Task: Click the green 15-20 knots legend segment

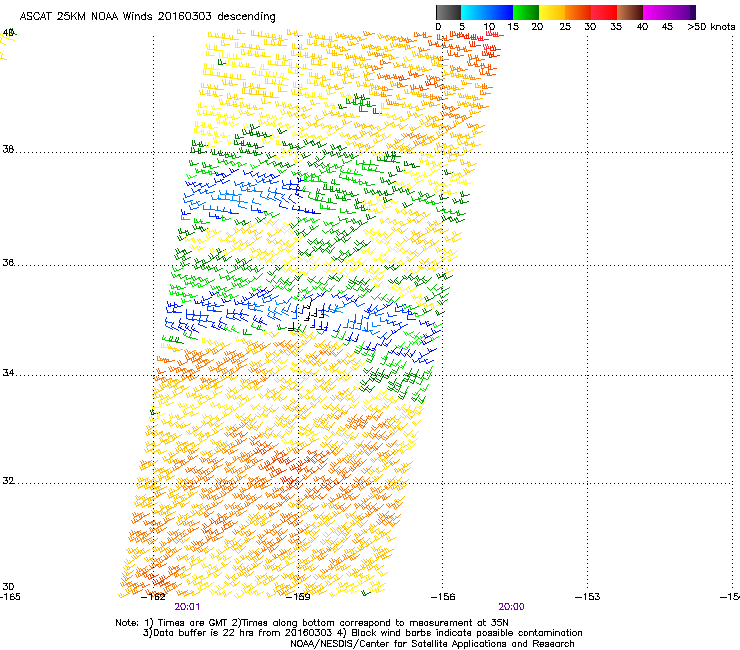Action: [526, 12]
